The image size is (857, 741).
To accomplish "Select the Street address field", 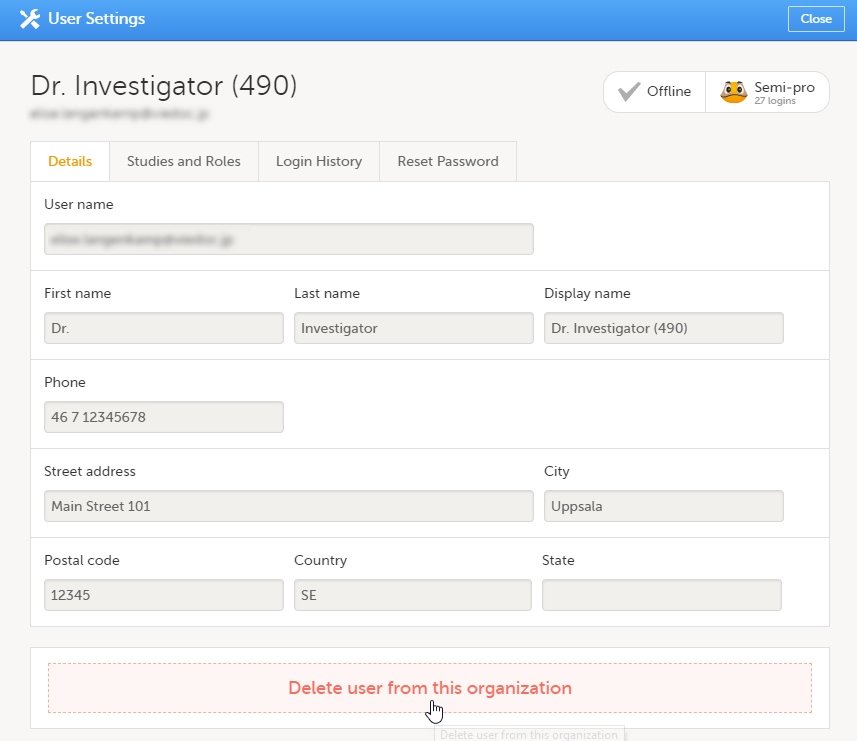I will coord(287,506).
